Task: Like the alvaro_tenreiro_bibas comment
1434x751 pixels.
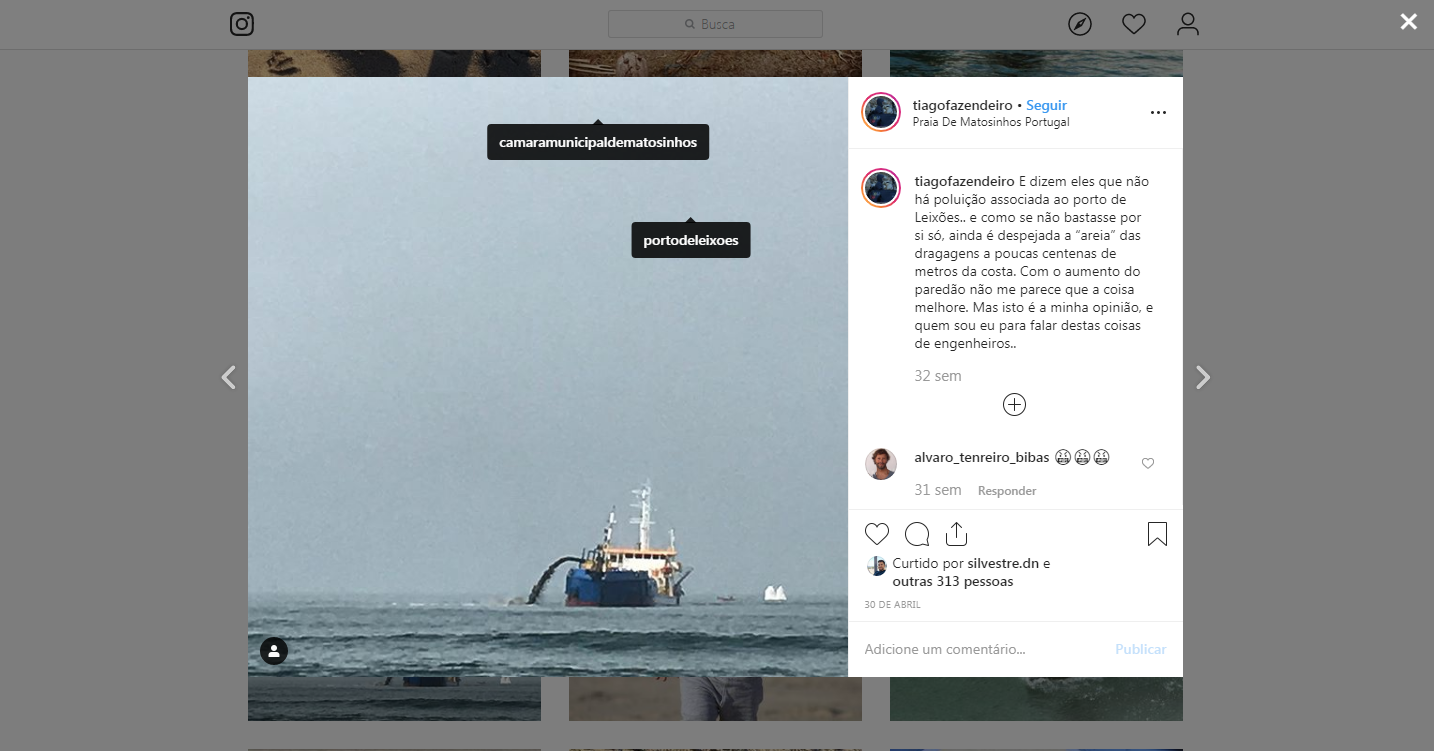Action: [1148, 463]
